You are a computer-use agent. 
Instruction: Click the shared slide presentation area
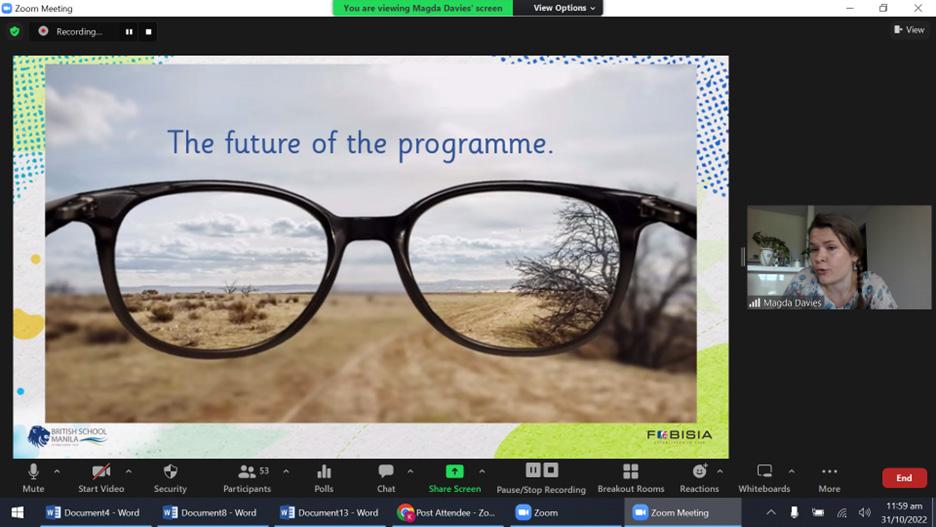pyautogui.click(x=371, y=257)
